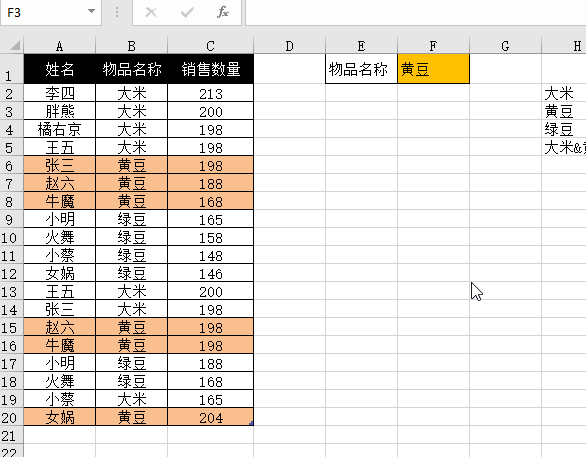Select column E header

pos(361,46)
